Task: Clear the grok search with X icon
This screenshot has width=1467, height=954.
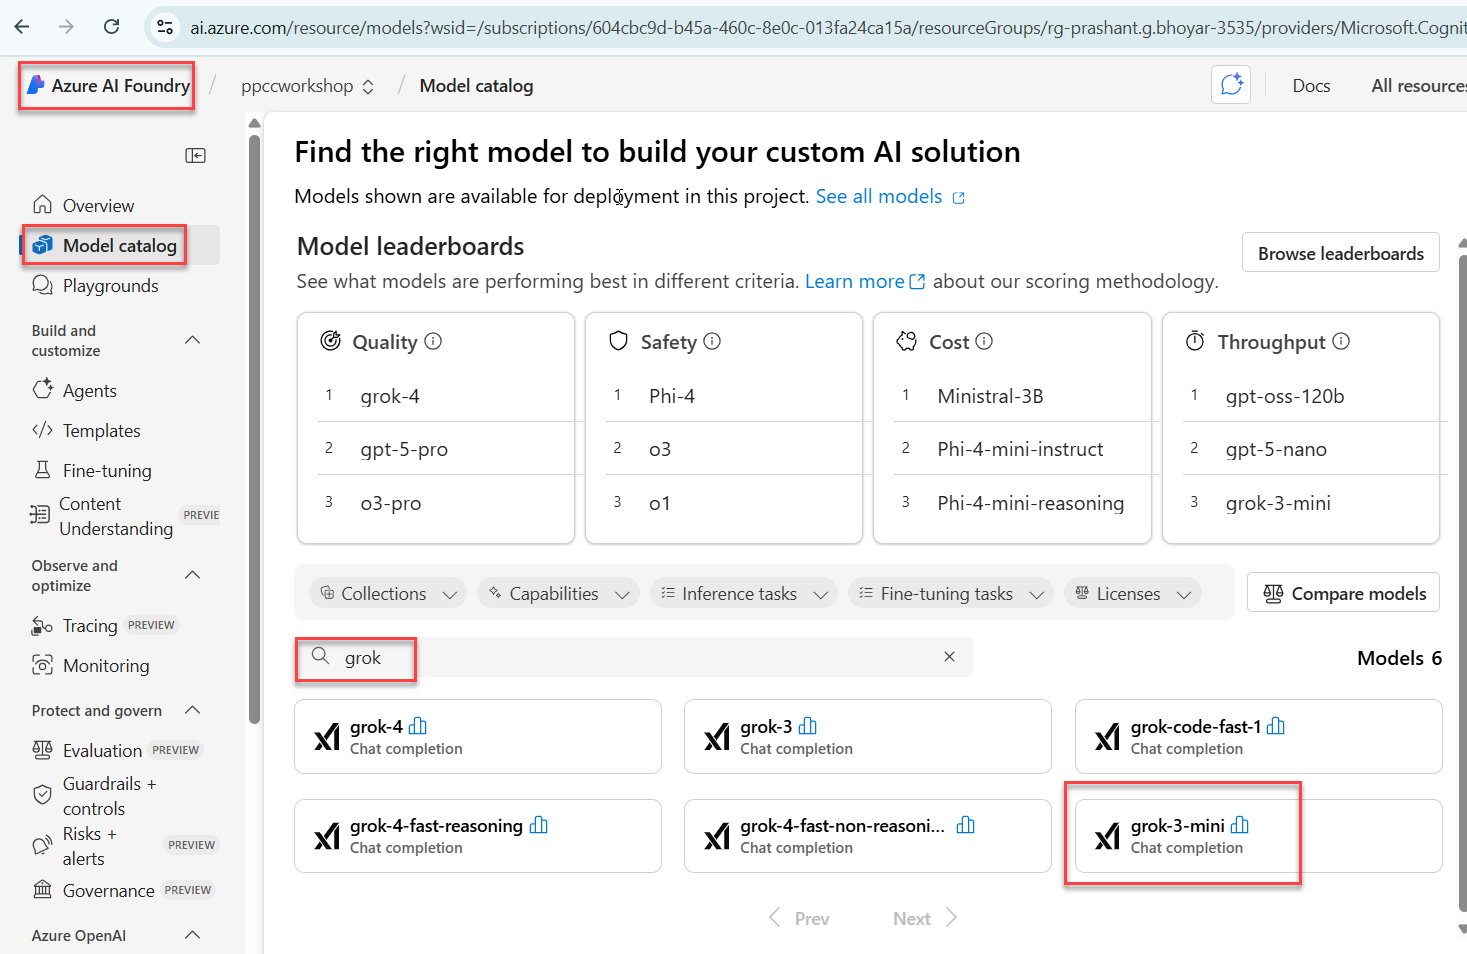Action: click(949, 657)
